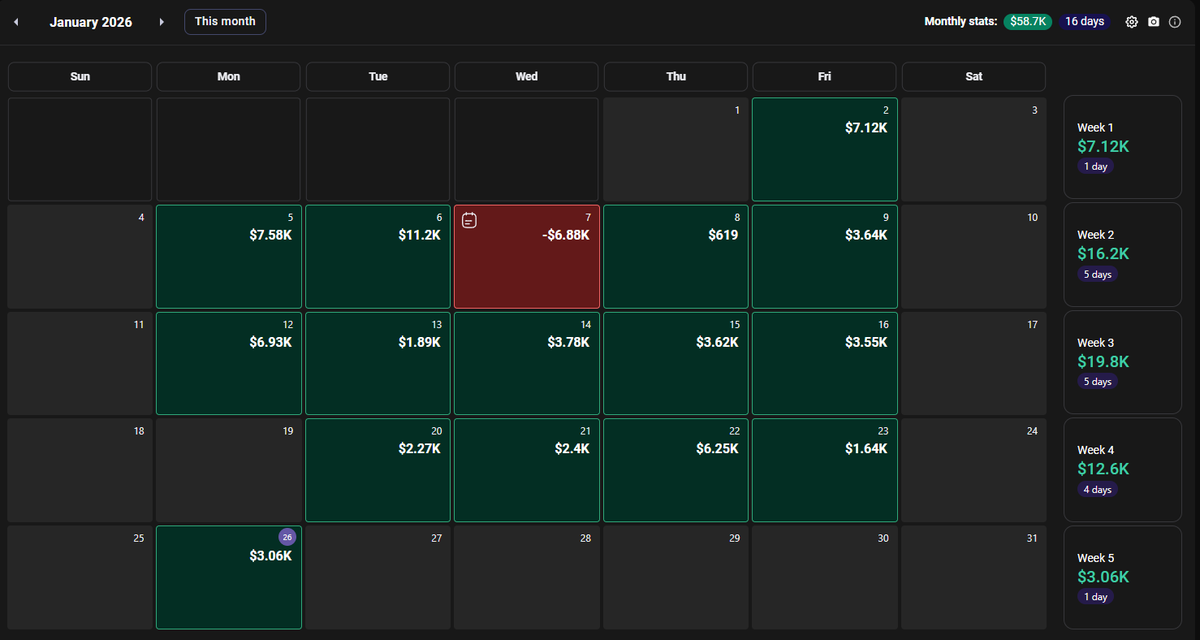The image size is (1200, 640).
Task: Select empty January 10 day cell
Action: [974, 257]
